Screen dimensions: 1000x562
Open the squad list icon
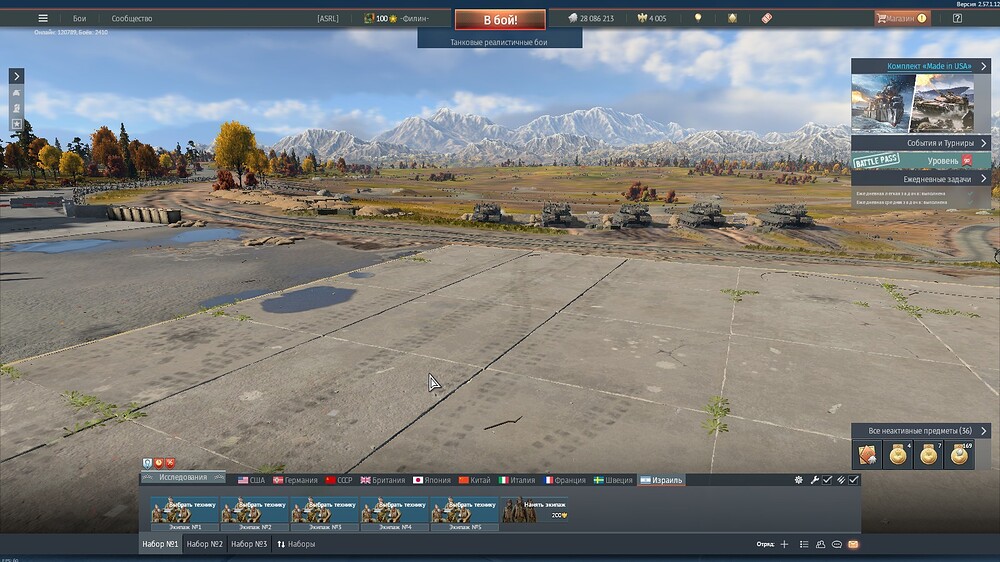coord(804,544)
